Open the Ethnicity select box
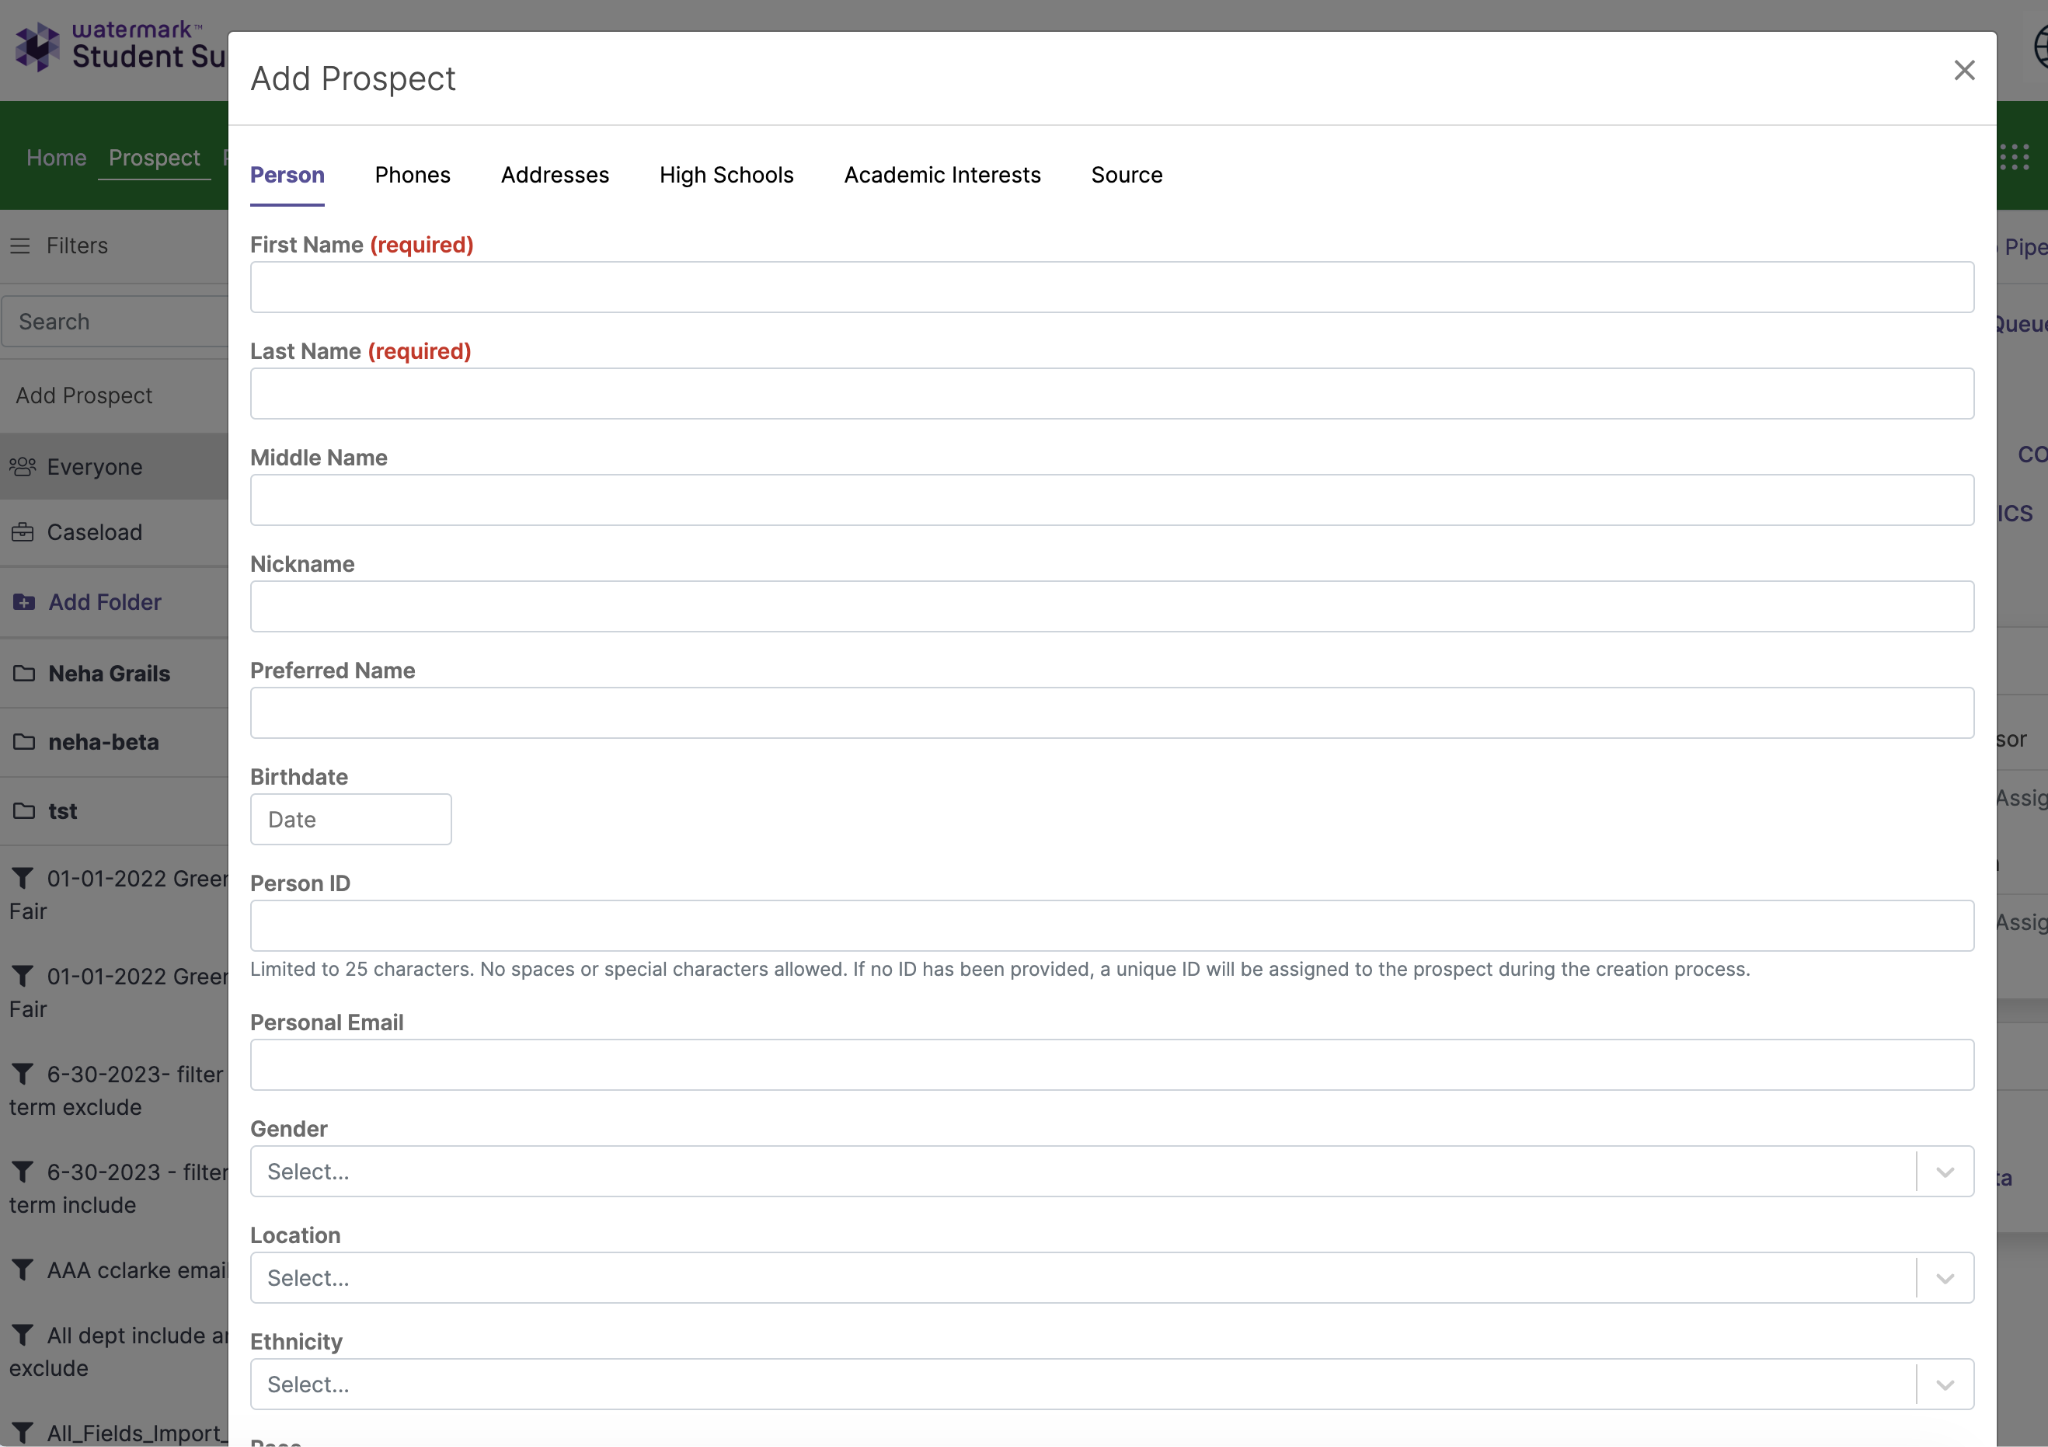 (1112, 1384)
